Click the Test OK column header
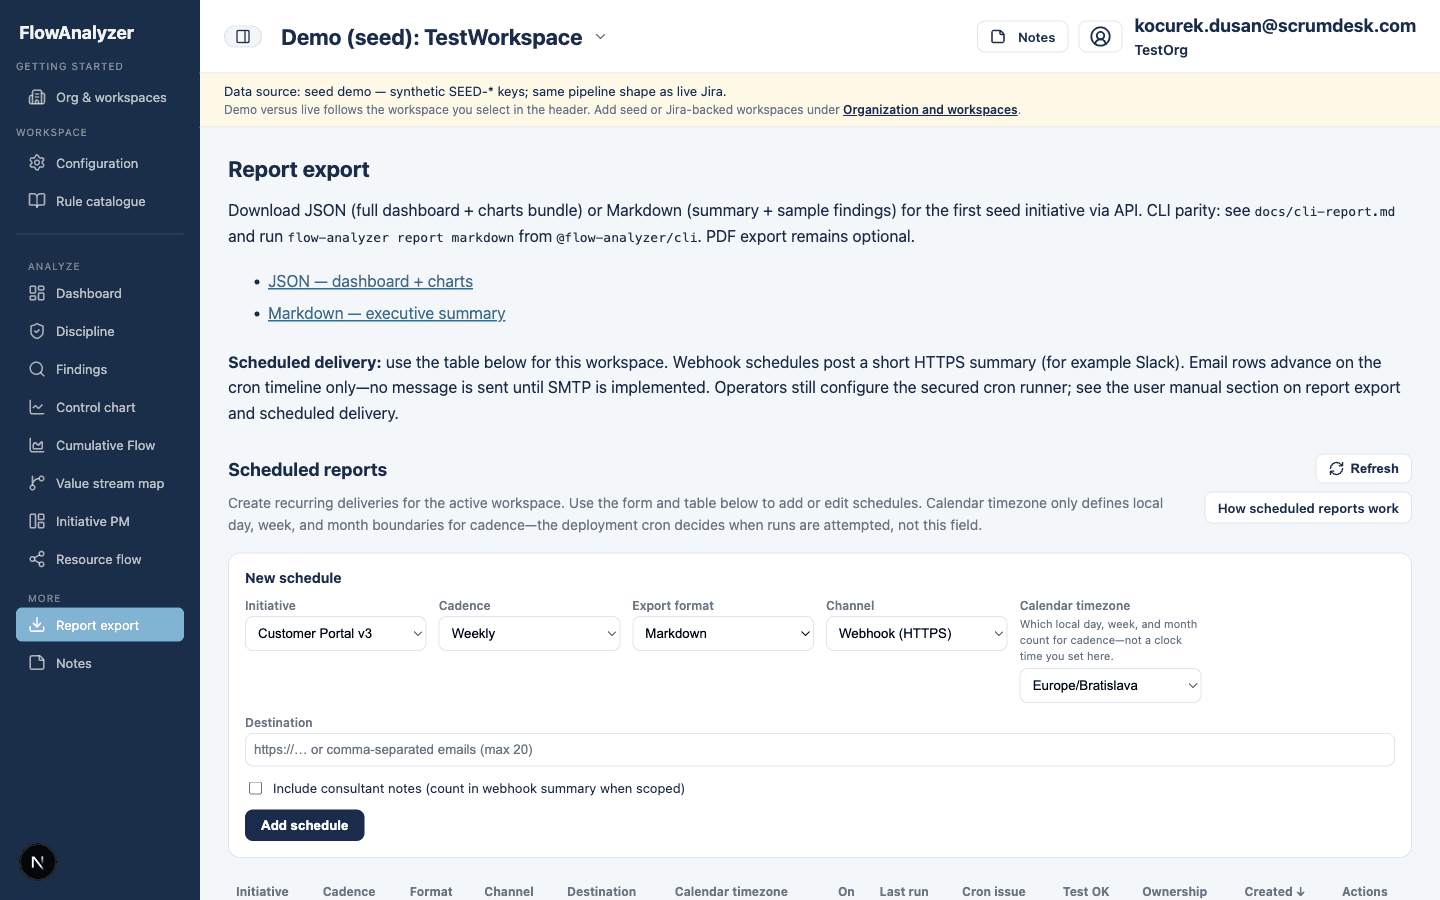Screen dimensions: 1440x900 coord(1086,892)
